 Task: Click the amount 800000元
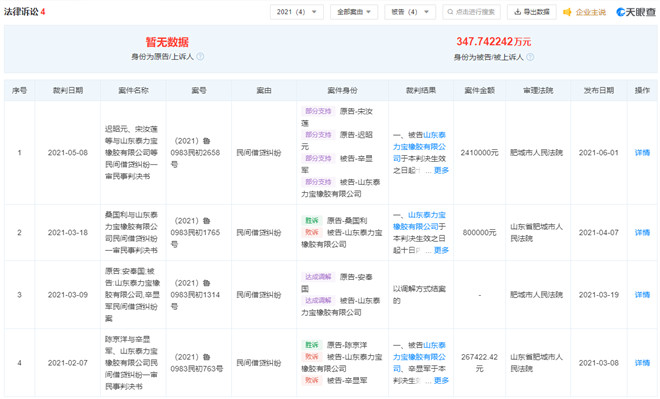(x=479, y=232)
